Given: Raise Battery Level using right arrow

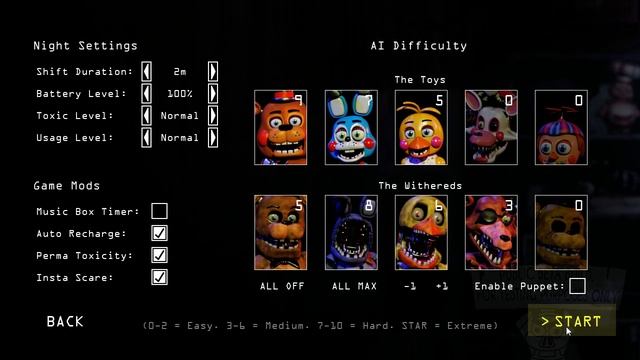Looking at the screenshot, I should coord(213,94).
